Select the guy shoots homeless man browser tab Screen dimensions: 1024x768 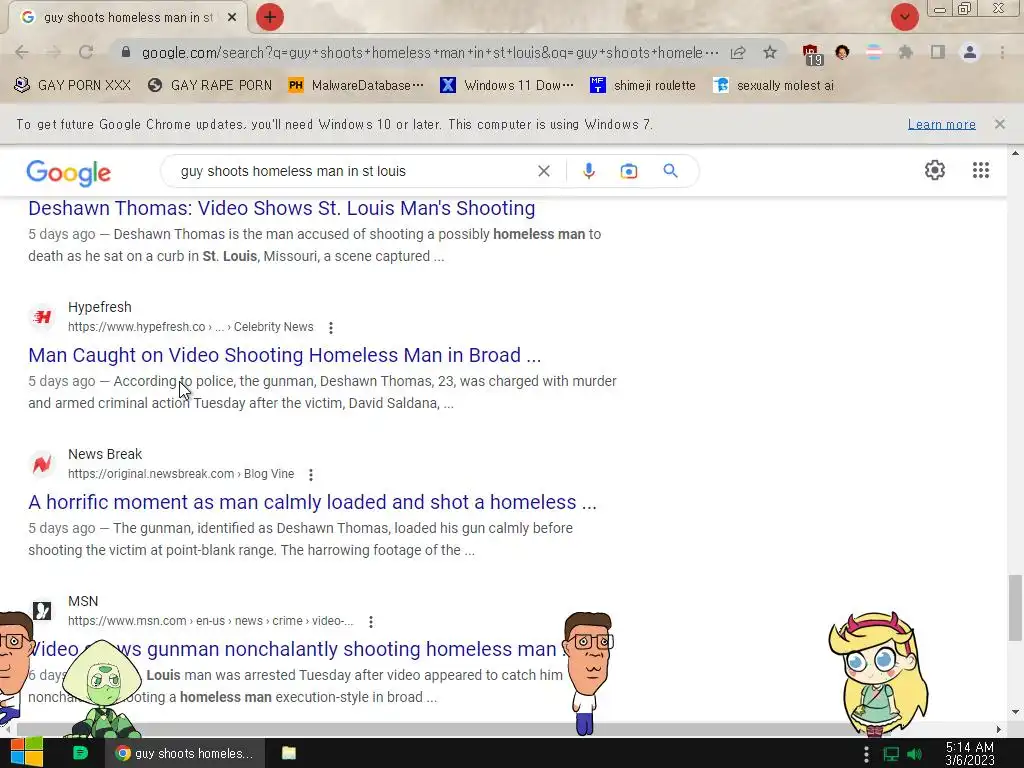tap(127, 18)
